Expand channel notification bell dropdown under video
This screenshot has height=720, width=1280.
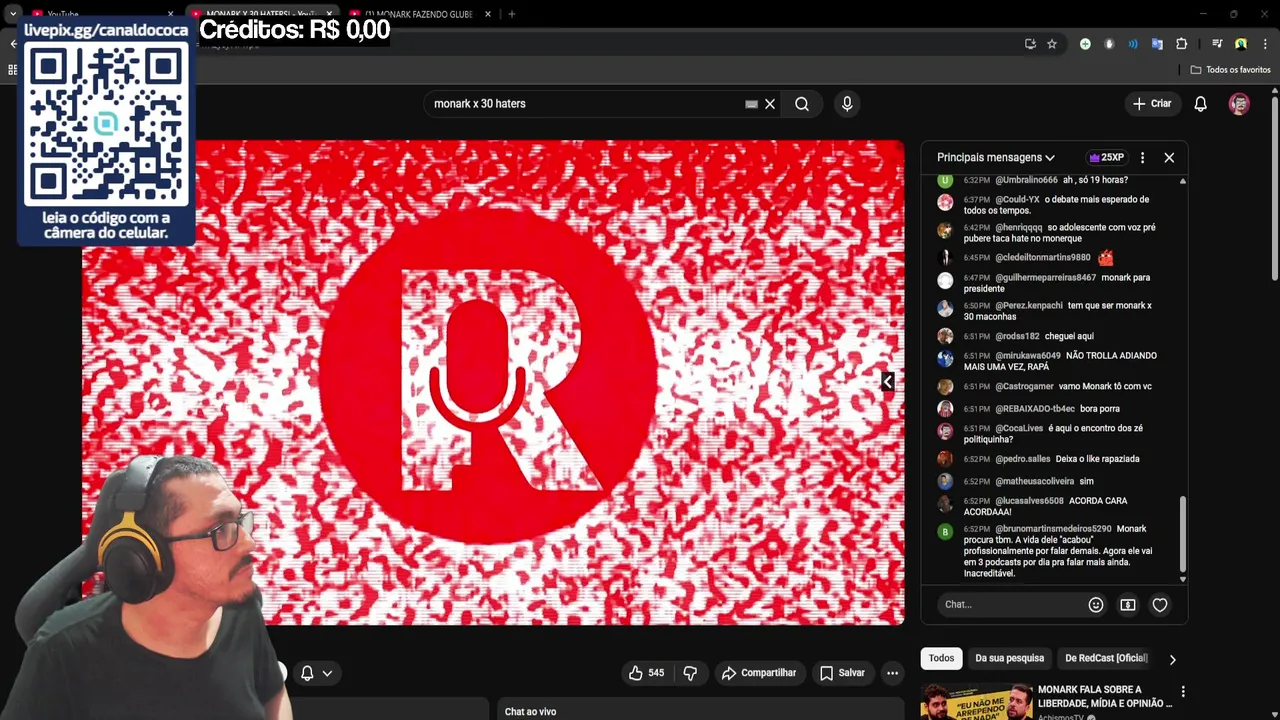click(316, 673)
